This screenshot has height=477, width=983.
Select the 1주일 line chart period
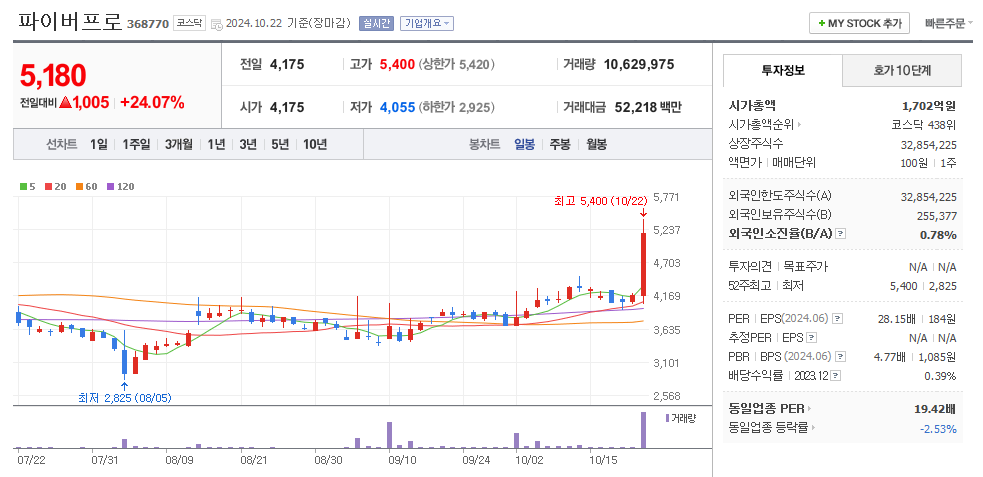pyautogui.click(x=136, y=144)
